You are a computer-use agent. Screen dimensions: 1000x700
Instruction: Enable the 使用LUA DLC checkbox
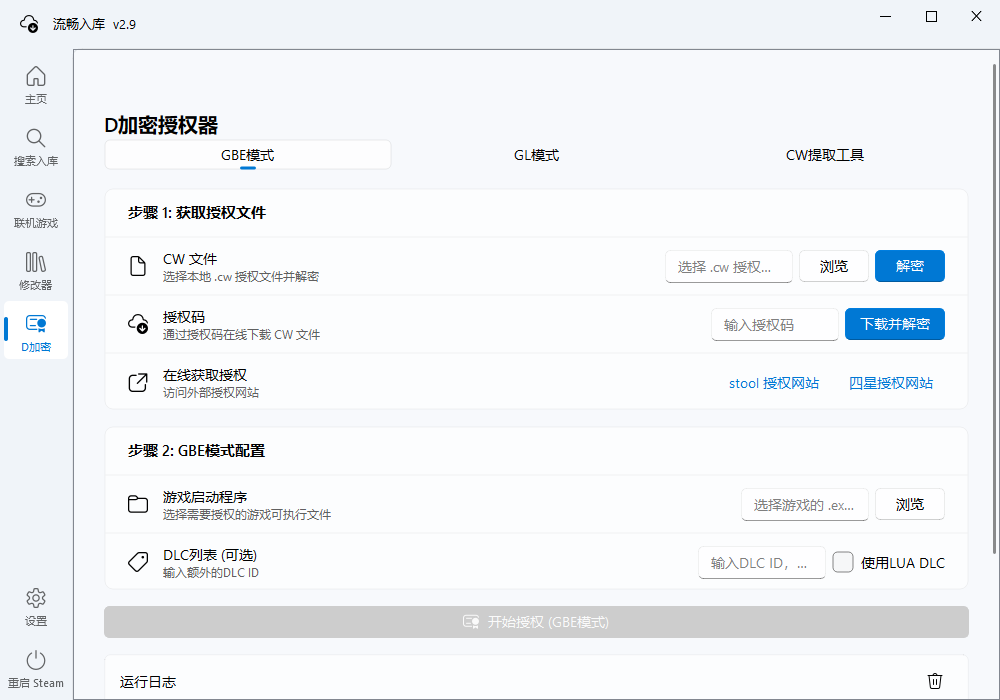(x=843, y=563)
